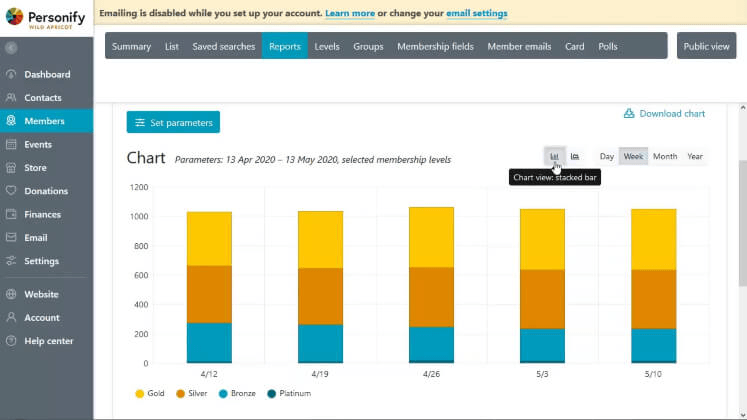Click the Dashboard sidebar icon
747x420 pixels.
click(x=11, y=74)
